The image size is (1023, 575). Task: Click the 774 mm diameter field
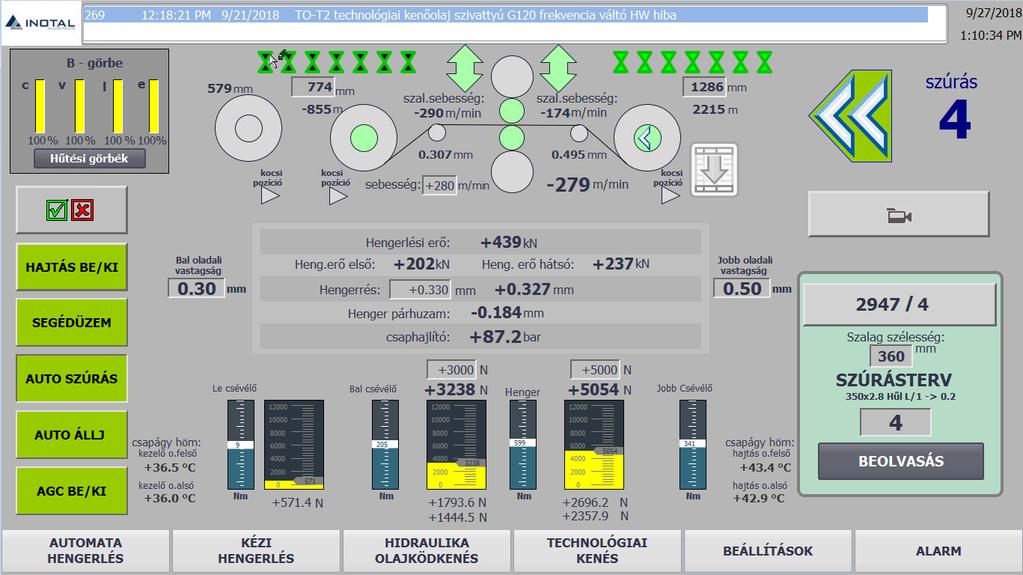[313, 87]
